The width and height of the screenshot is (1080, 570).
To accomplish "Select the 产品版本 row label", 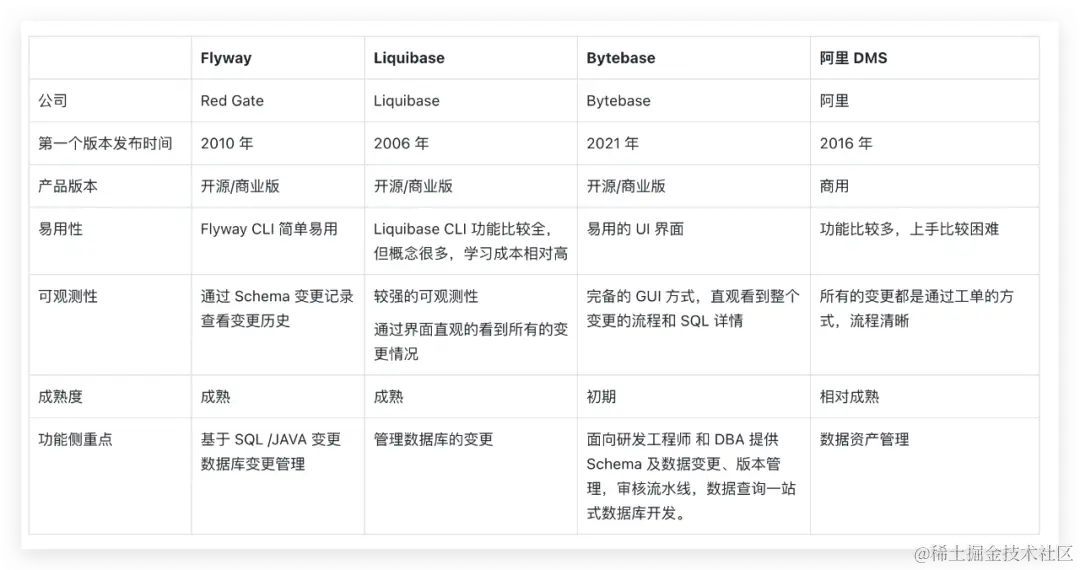I will 68,186.
